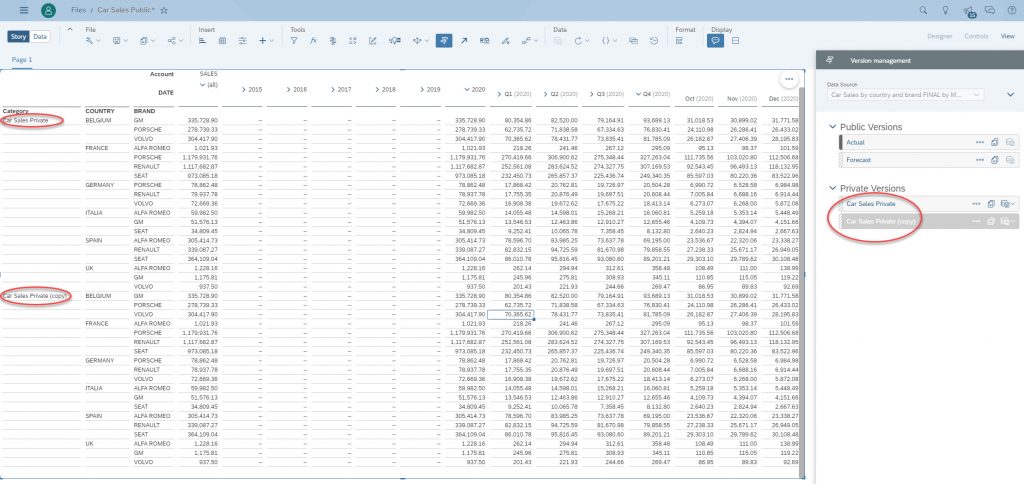Image resolution: width=1024 pixels, height=484 pixels.
Task: Open more options for Forecast version
Action: click(x=980, y=159)
